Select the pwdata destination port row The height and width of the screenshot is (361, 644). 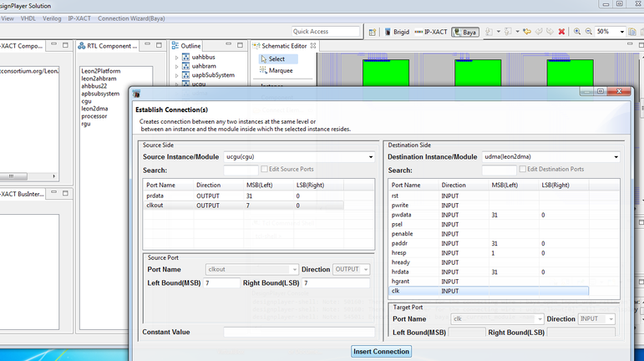point(489,215)
